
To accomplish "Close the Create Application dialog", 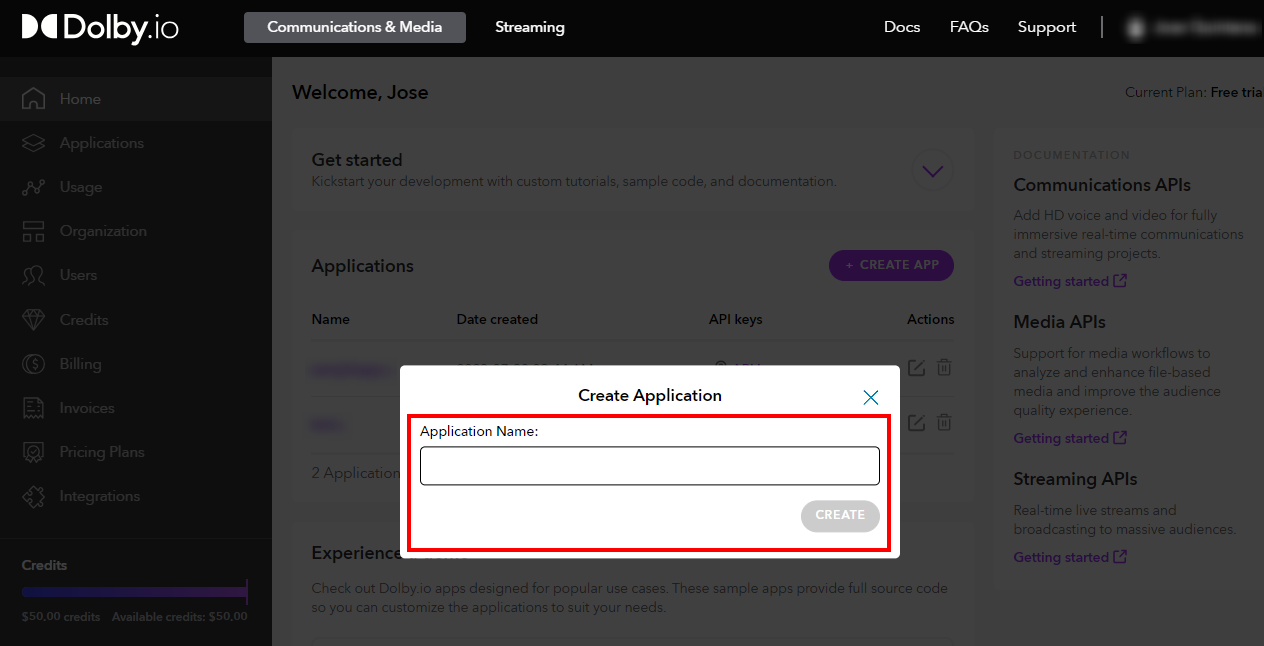I will (870, 397).
